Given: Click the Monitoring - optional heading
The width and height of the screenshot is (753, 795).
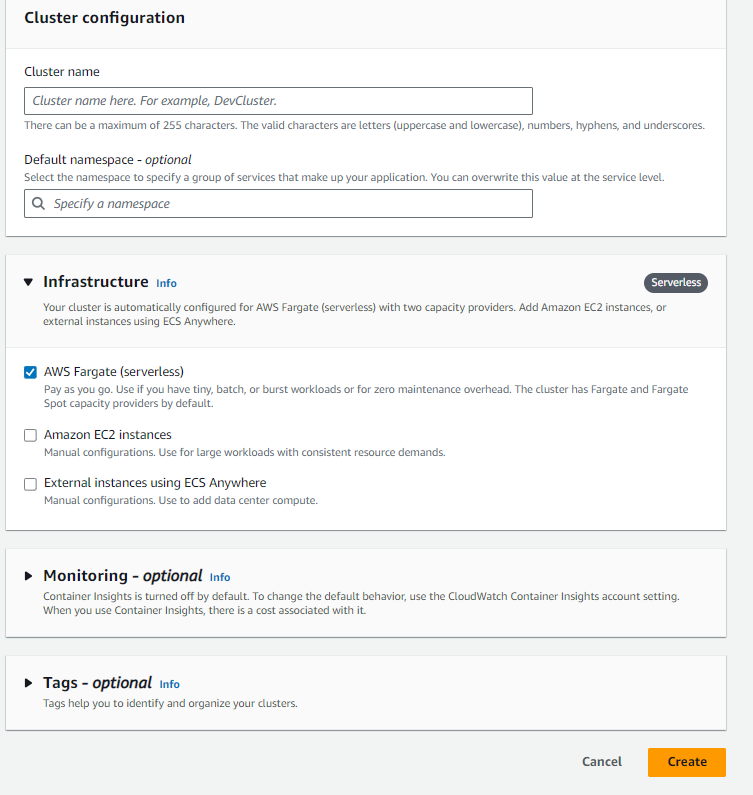Looking at the screenshot, I should [122, 576].
